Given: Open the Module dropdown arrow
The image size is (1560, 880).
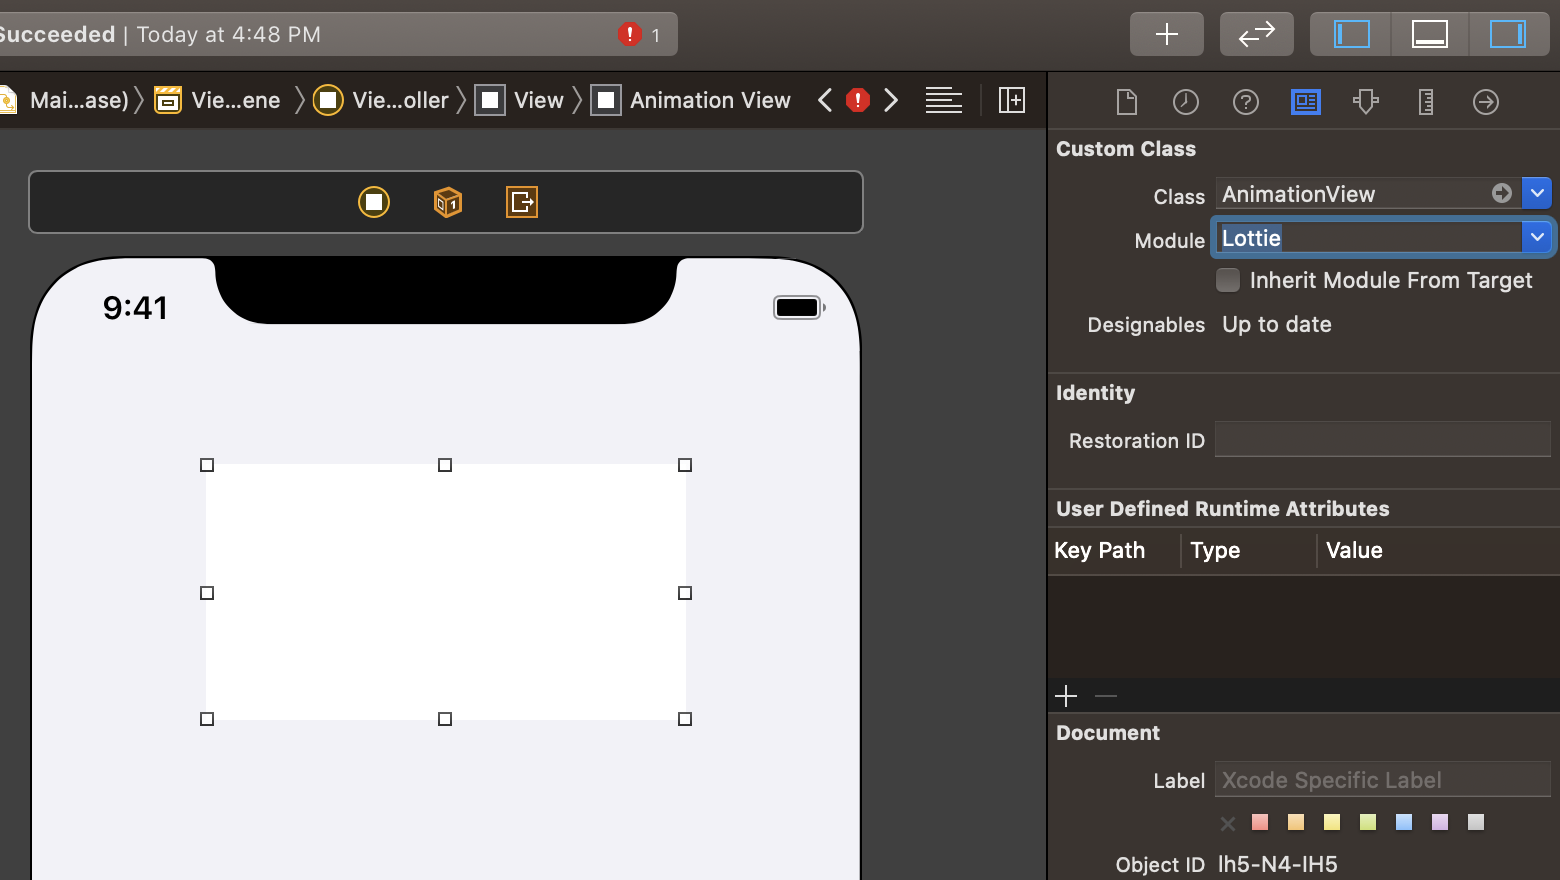Looking at the screenshot, I should click(x=1536, y=237).
